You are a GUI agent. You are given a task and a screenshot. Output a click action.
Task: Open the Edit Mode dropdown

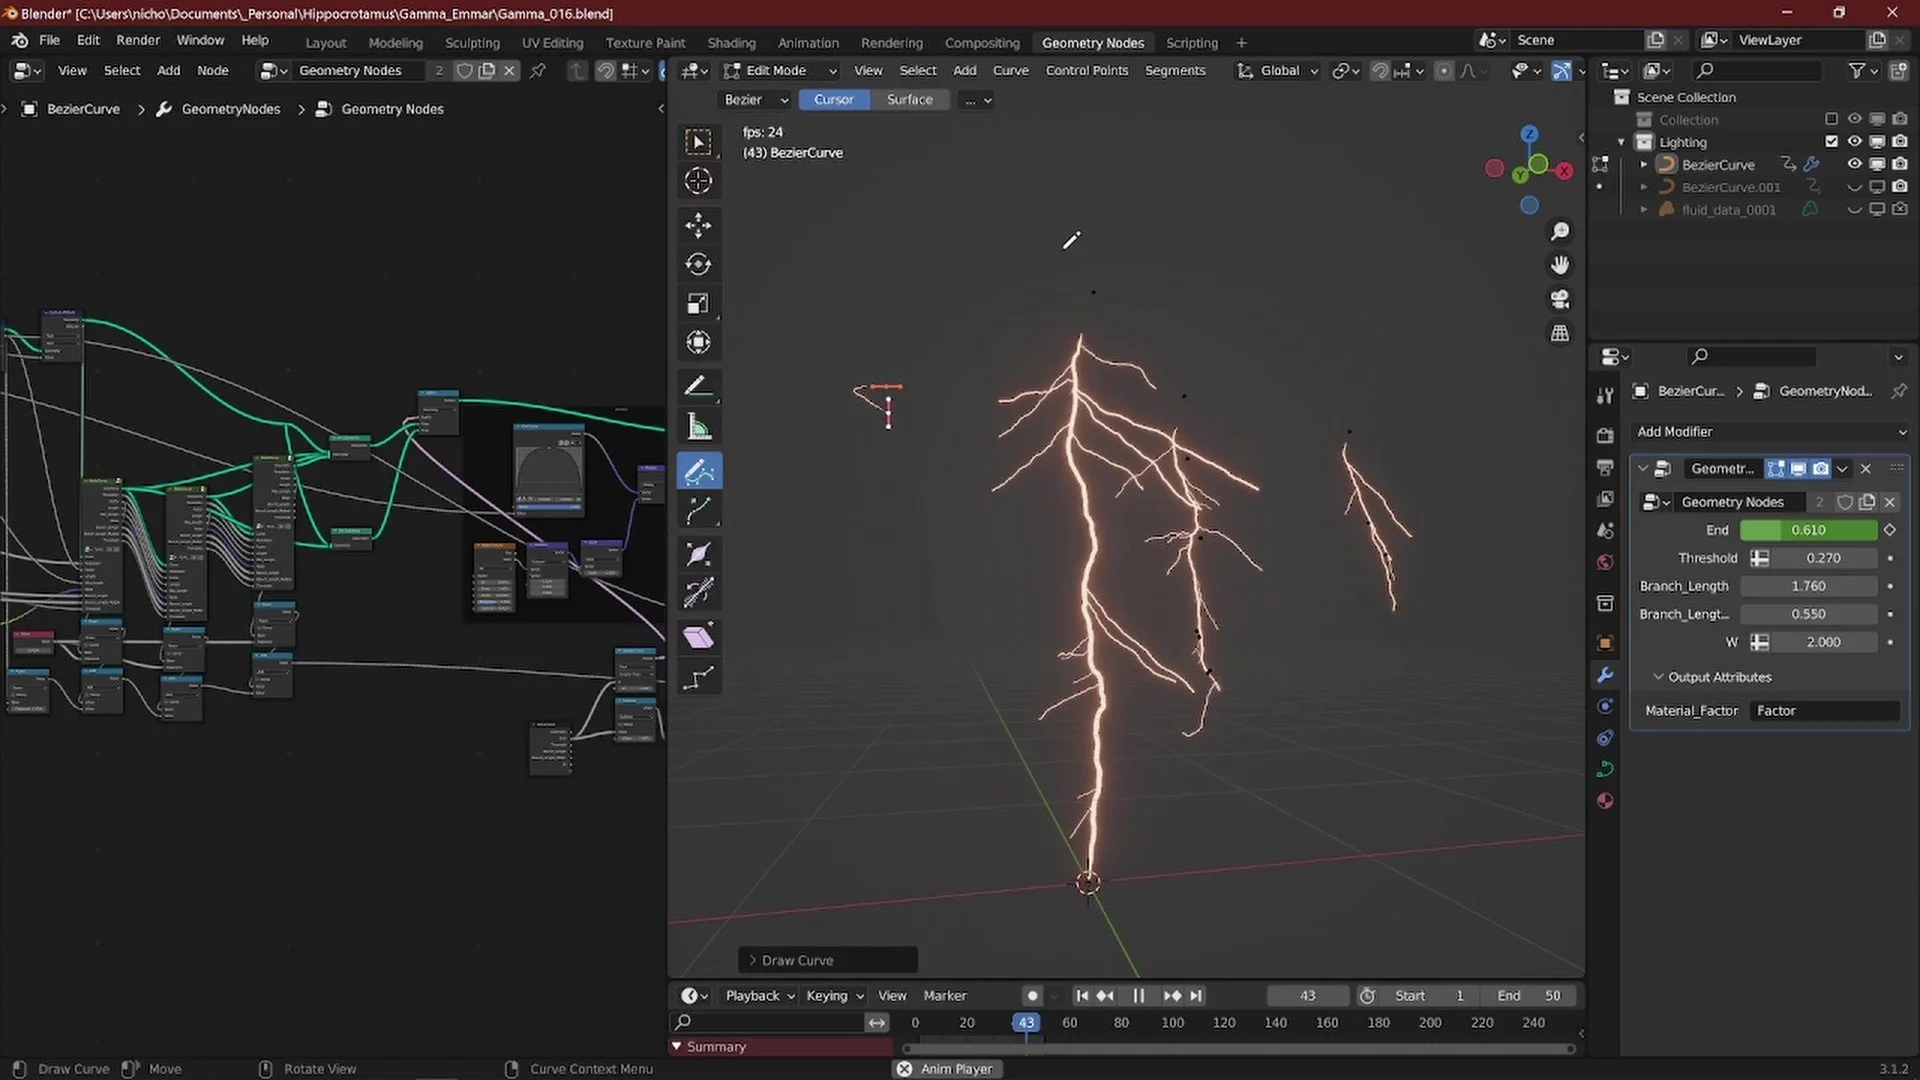point(781,71)
